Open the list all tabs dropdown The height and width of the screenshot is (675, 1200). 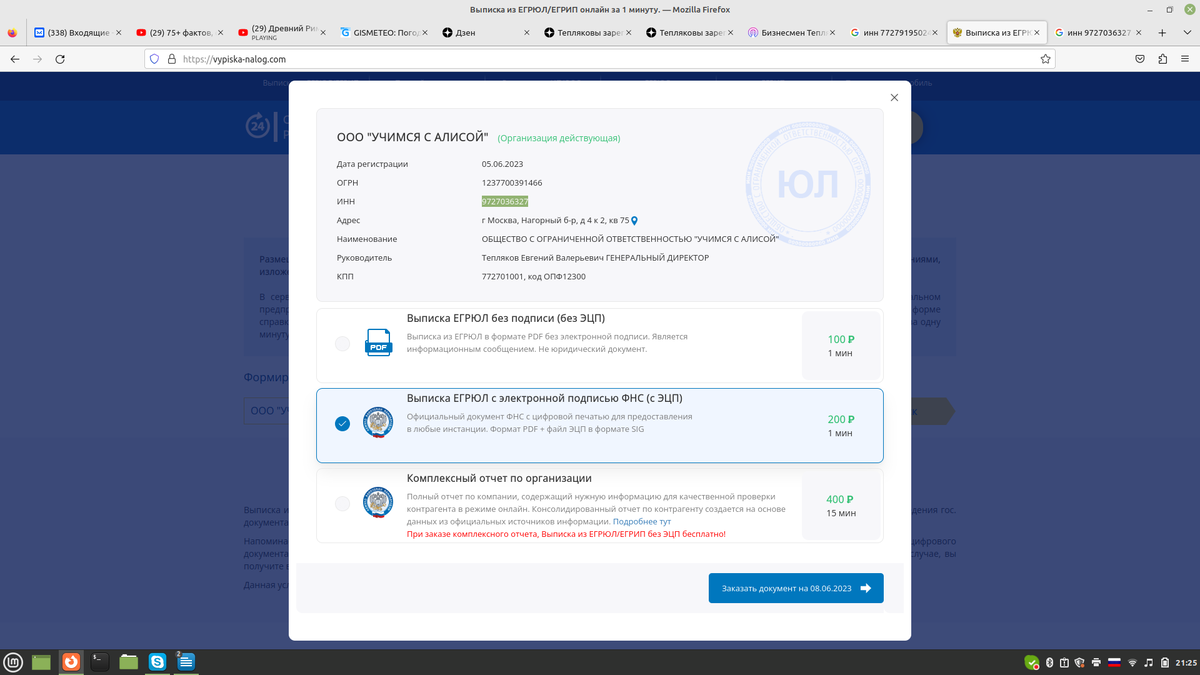pos(1187,32)
